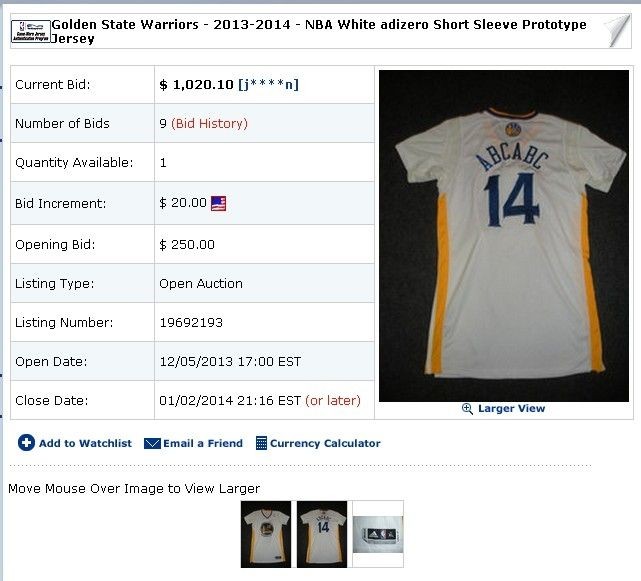The image size is (641, 581).
Task: Open the Currency Calculator link text
Action: click(325, 443)
